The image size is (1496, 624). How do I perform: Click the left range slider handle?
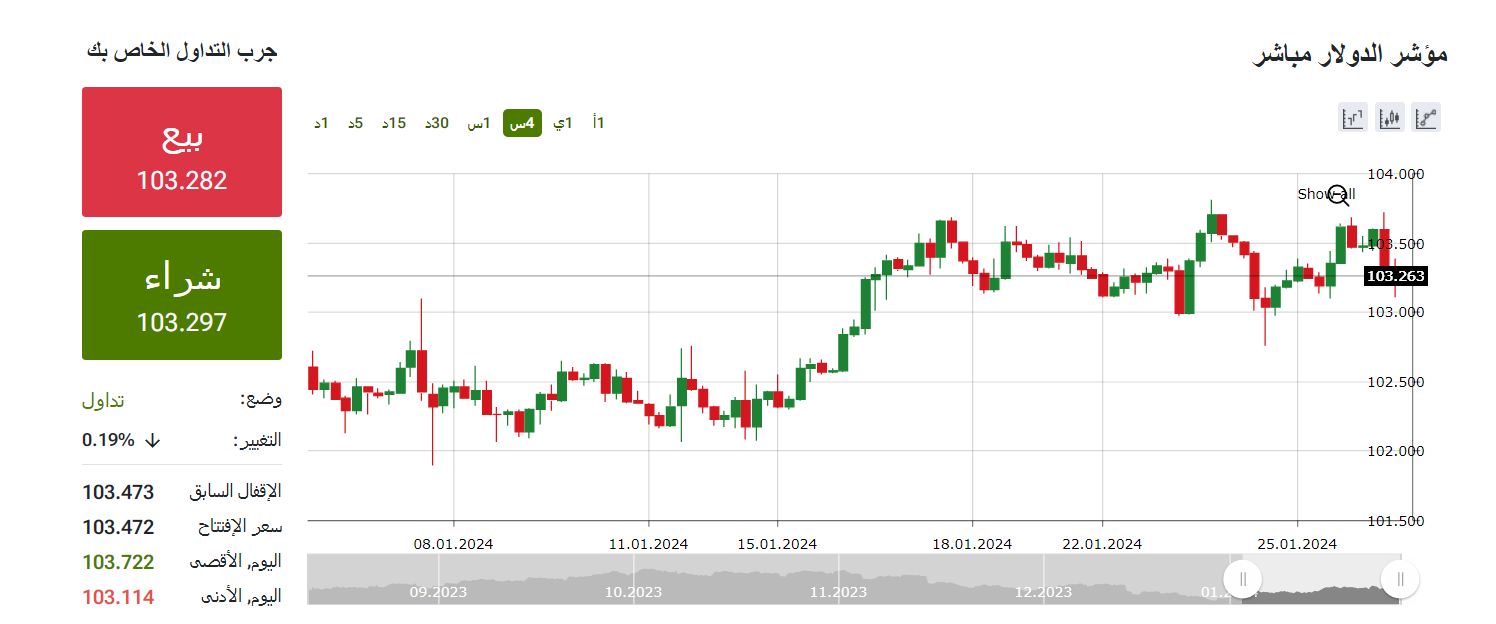coord(1243,579)
